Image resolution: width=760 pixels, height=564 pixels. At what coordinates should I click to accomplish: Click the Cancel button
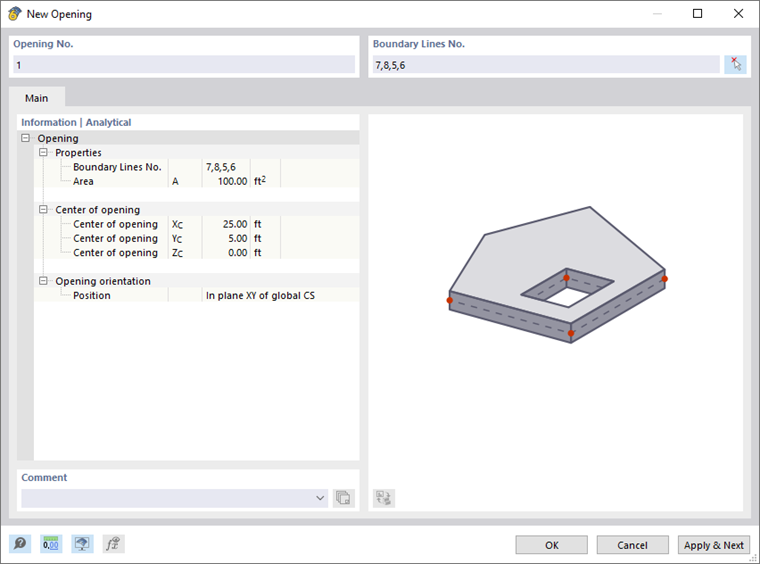(633, 545)
